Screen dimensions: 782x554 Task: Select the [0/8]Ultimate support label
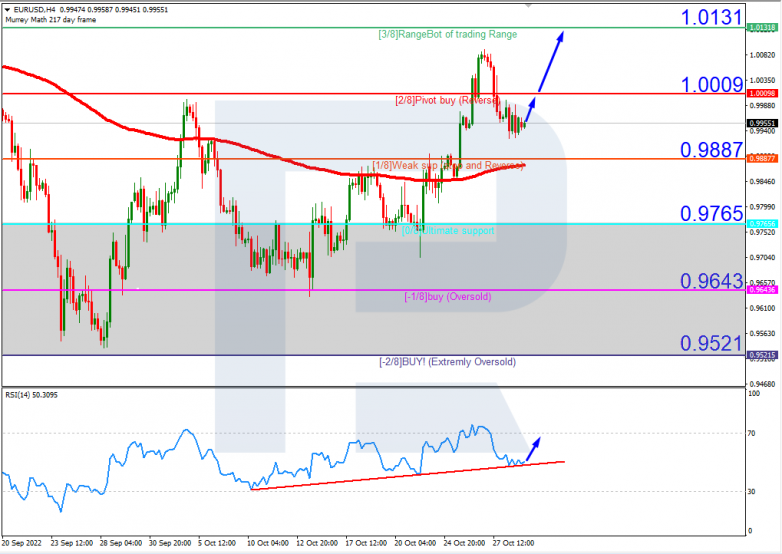pyautogui.click(x=447, y=231)
